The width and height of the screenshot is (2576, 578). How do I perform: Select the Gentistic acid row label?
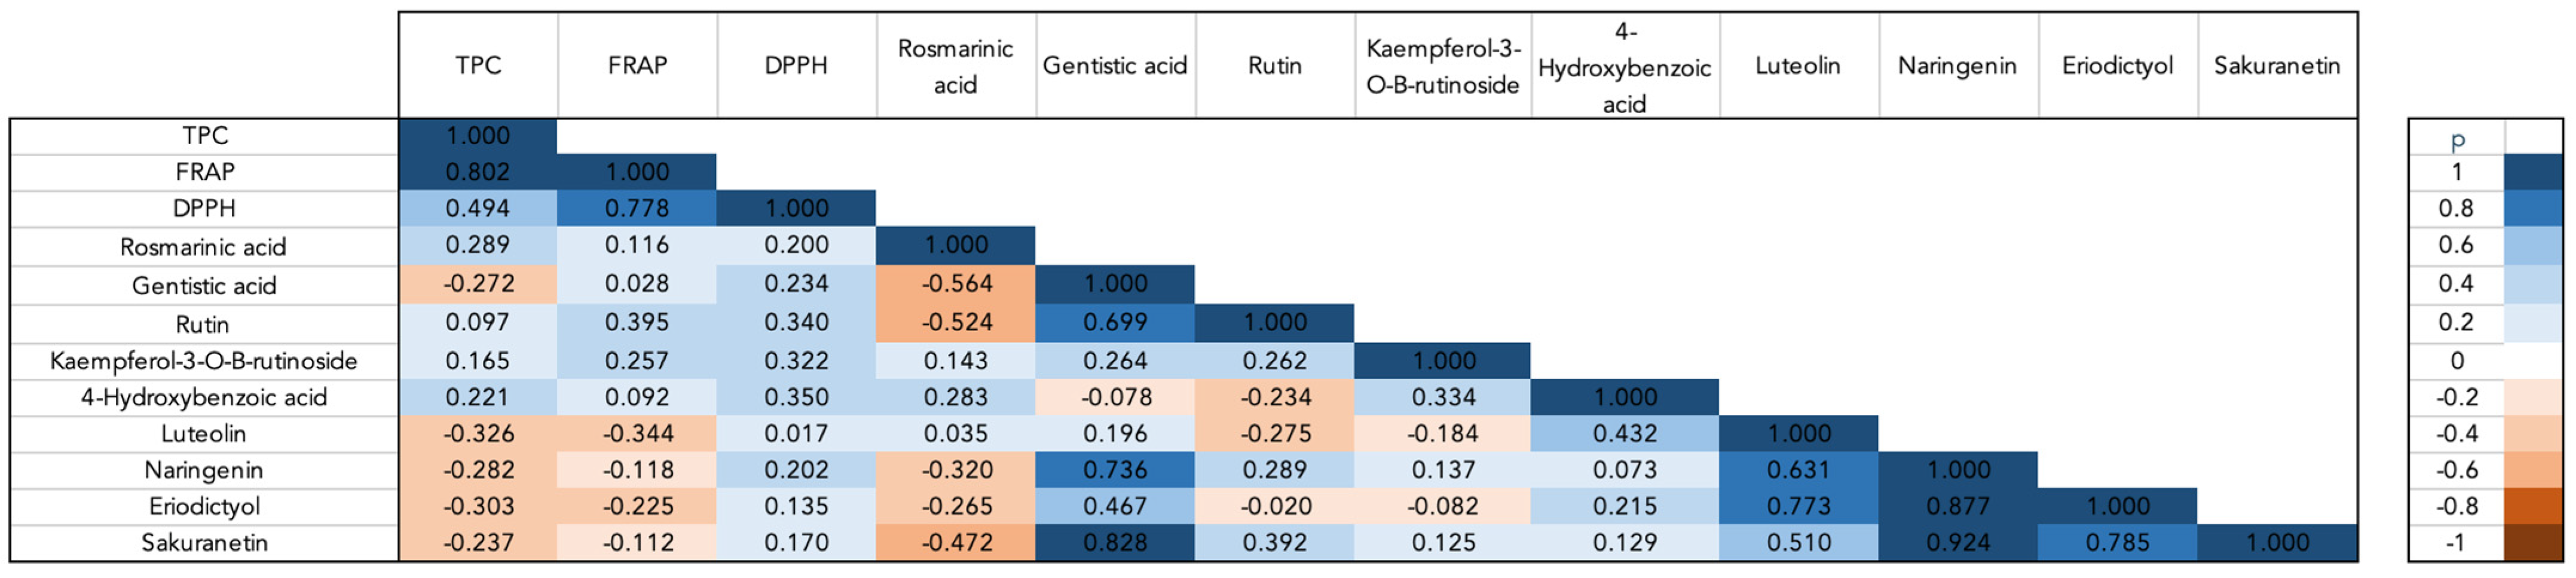click(x=204, y=286)
